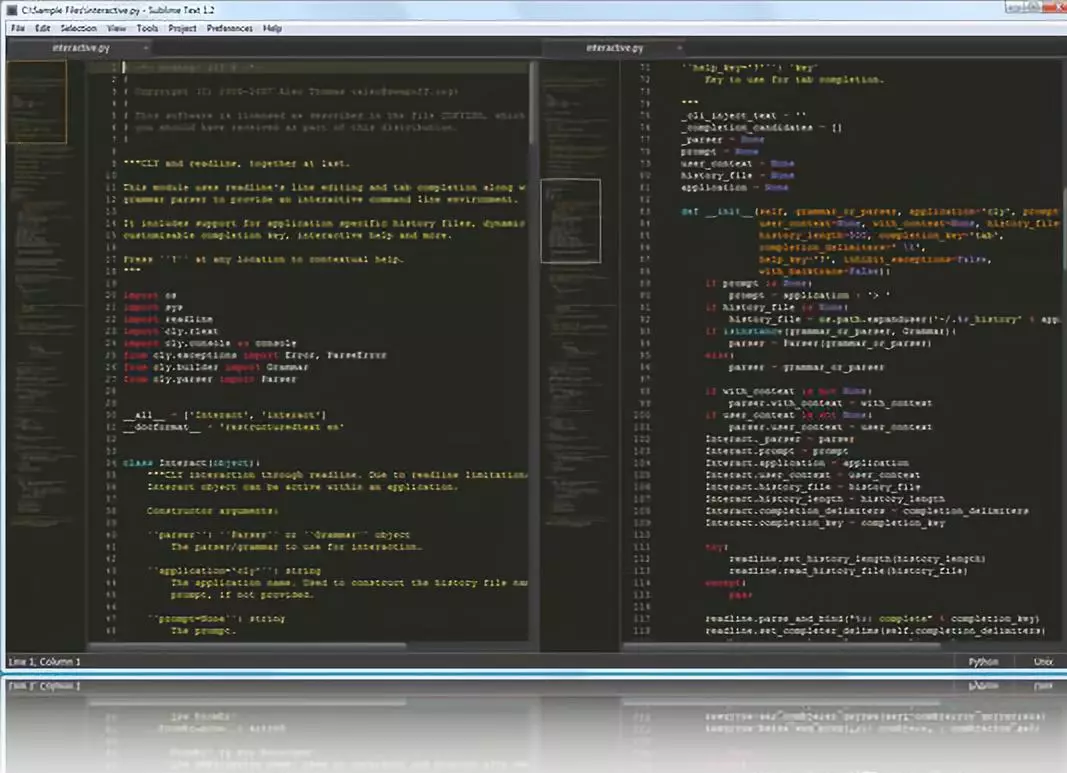Select the interactive.py tab in left pane

tap(80, 48)
